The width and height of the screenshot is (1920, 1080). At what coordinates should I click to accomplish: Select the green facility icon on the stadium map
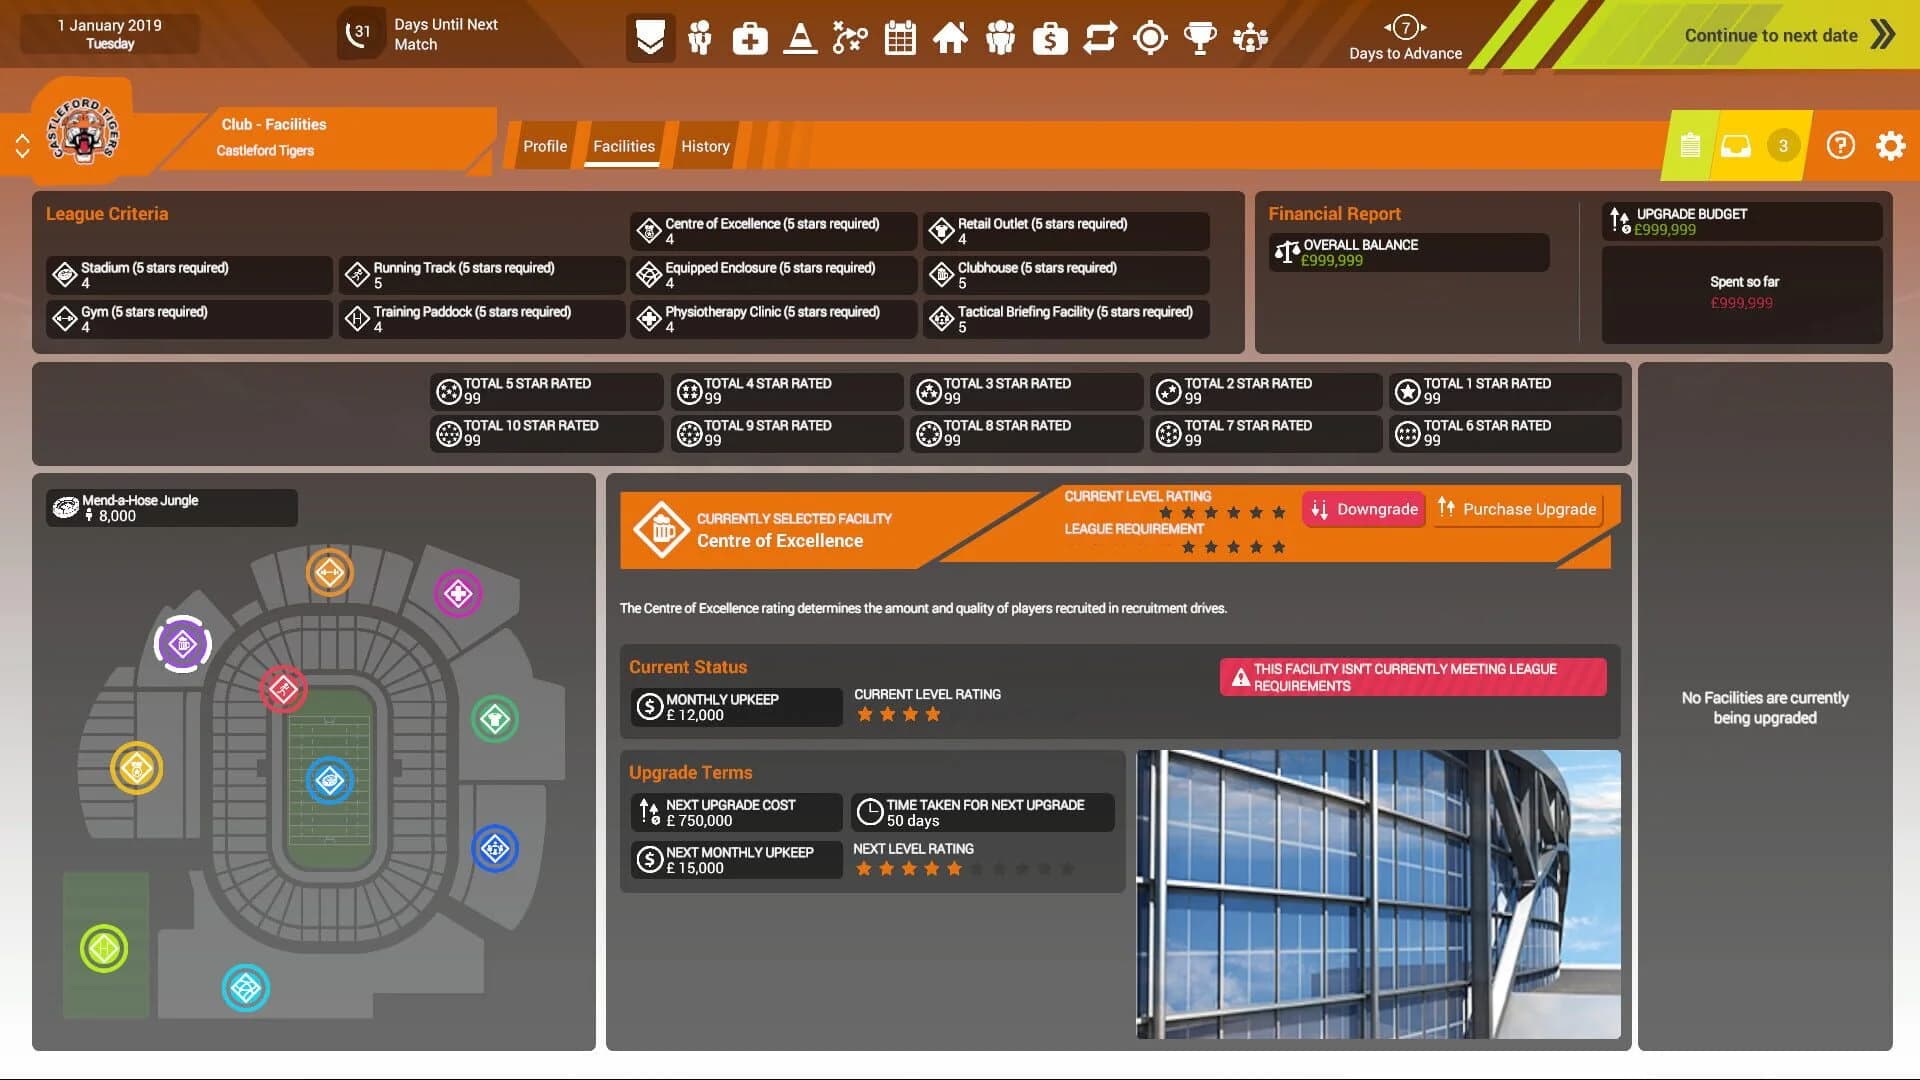click(495, 717)
